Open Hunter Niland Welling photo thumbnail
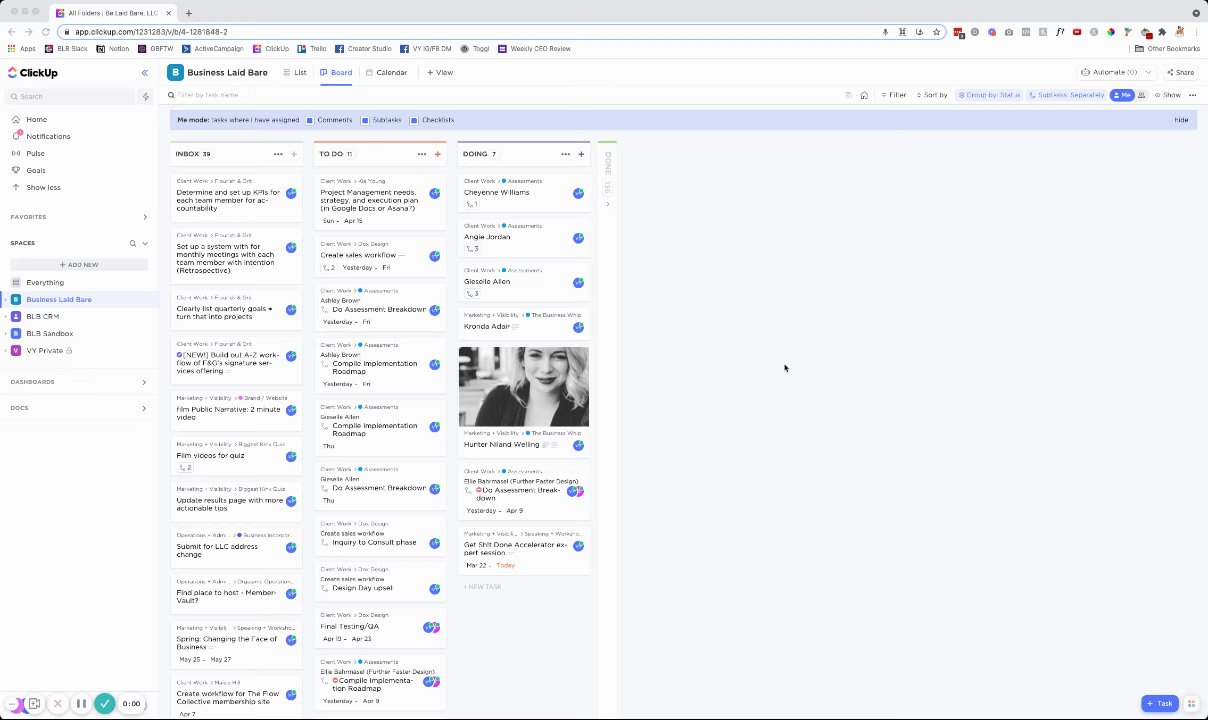 click(523, 386)
